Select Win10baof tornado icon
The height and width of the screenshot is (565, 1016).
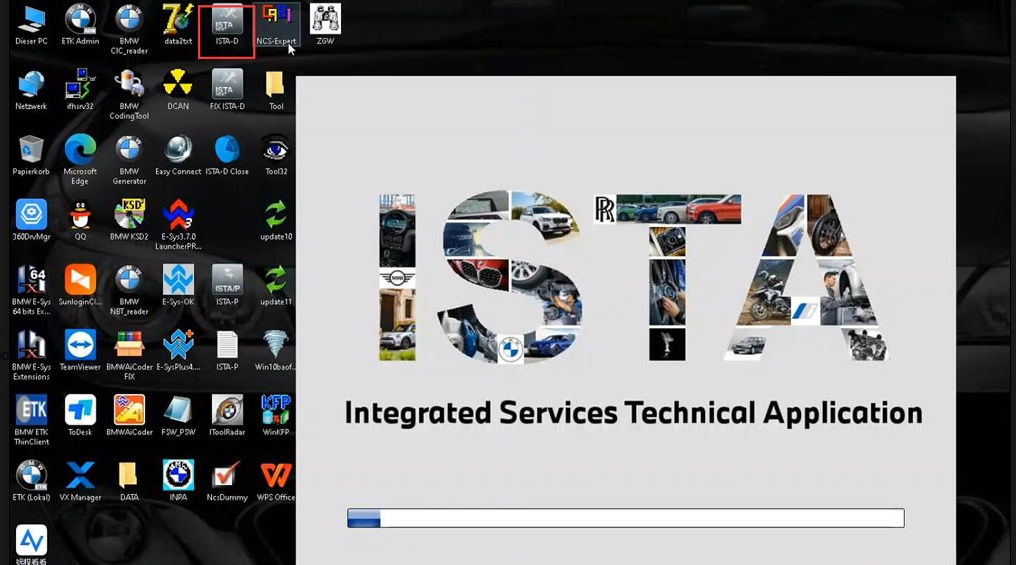tap(276, 351)
